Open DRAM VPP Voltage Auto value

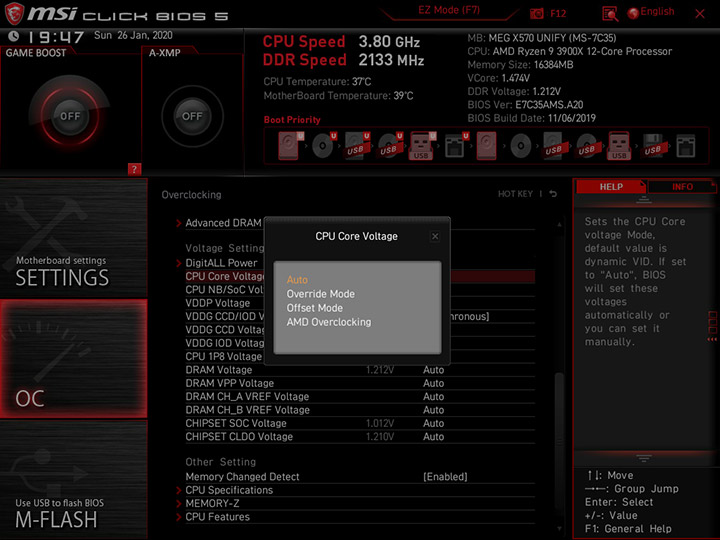433,383
